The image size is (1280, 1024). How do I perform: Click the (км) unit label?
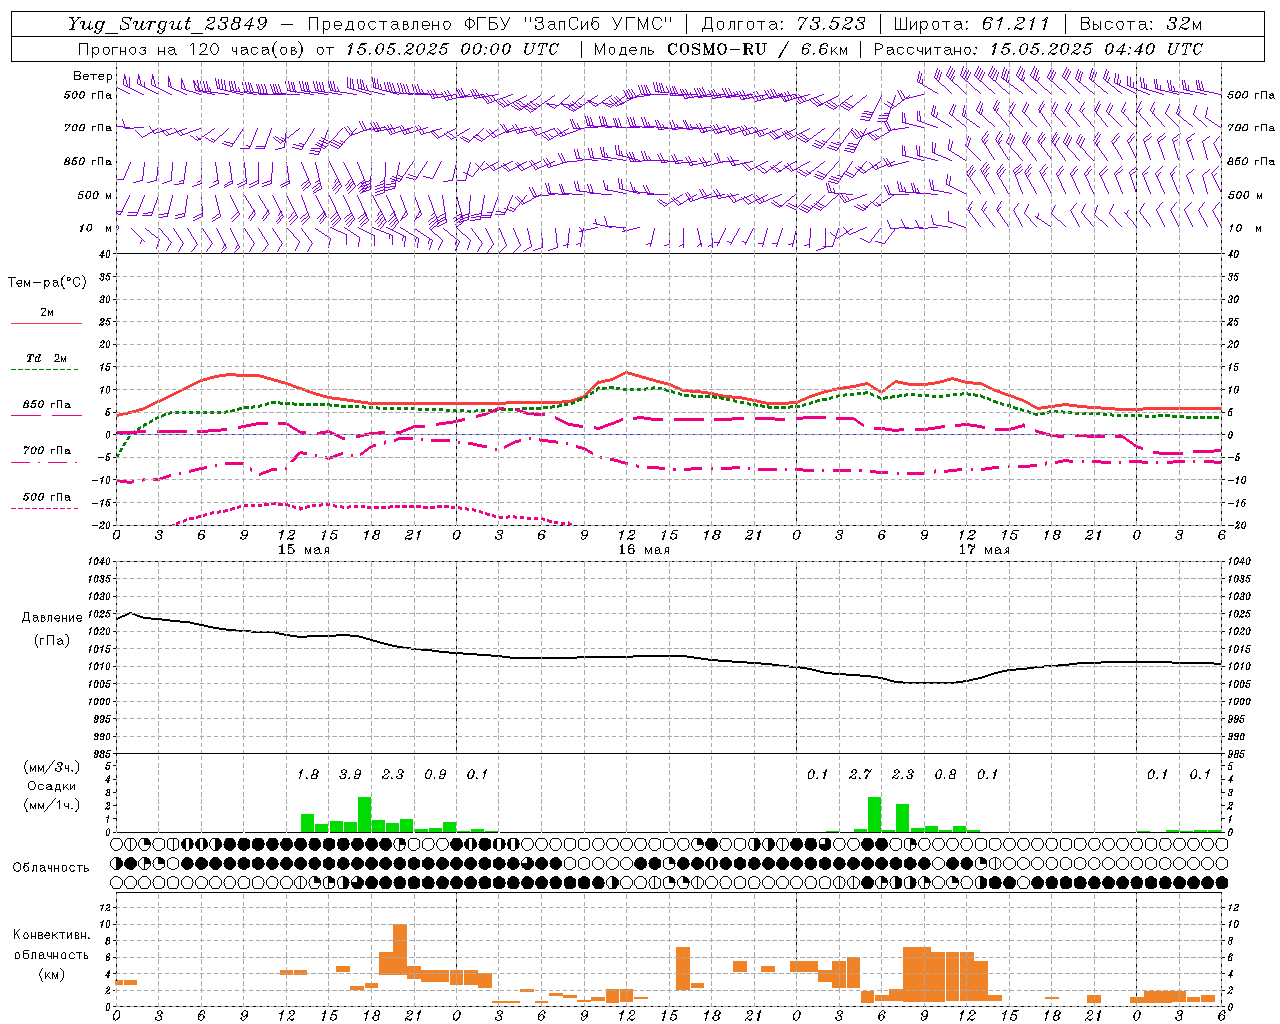click(51, 973)
